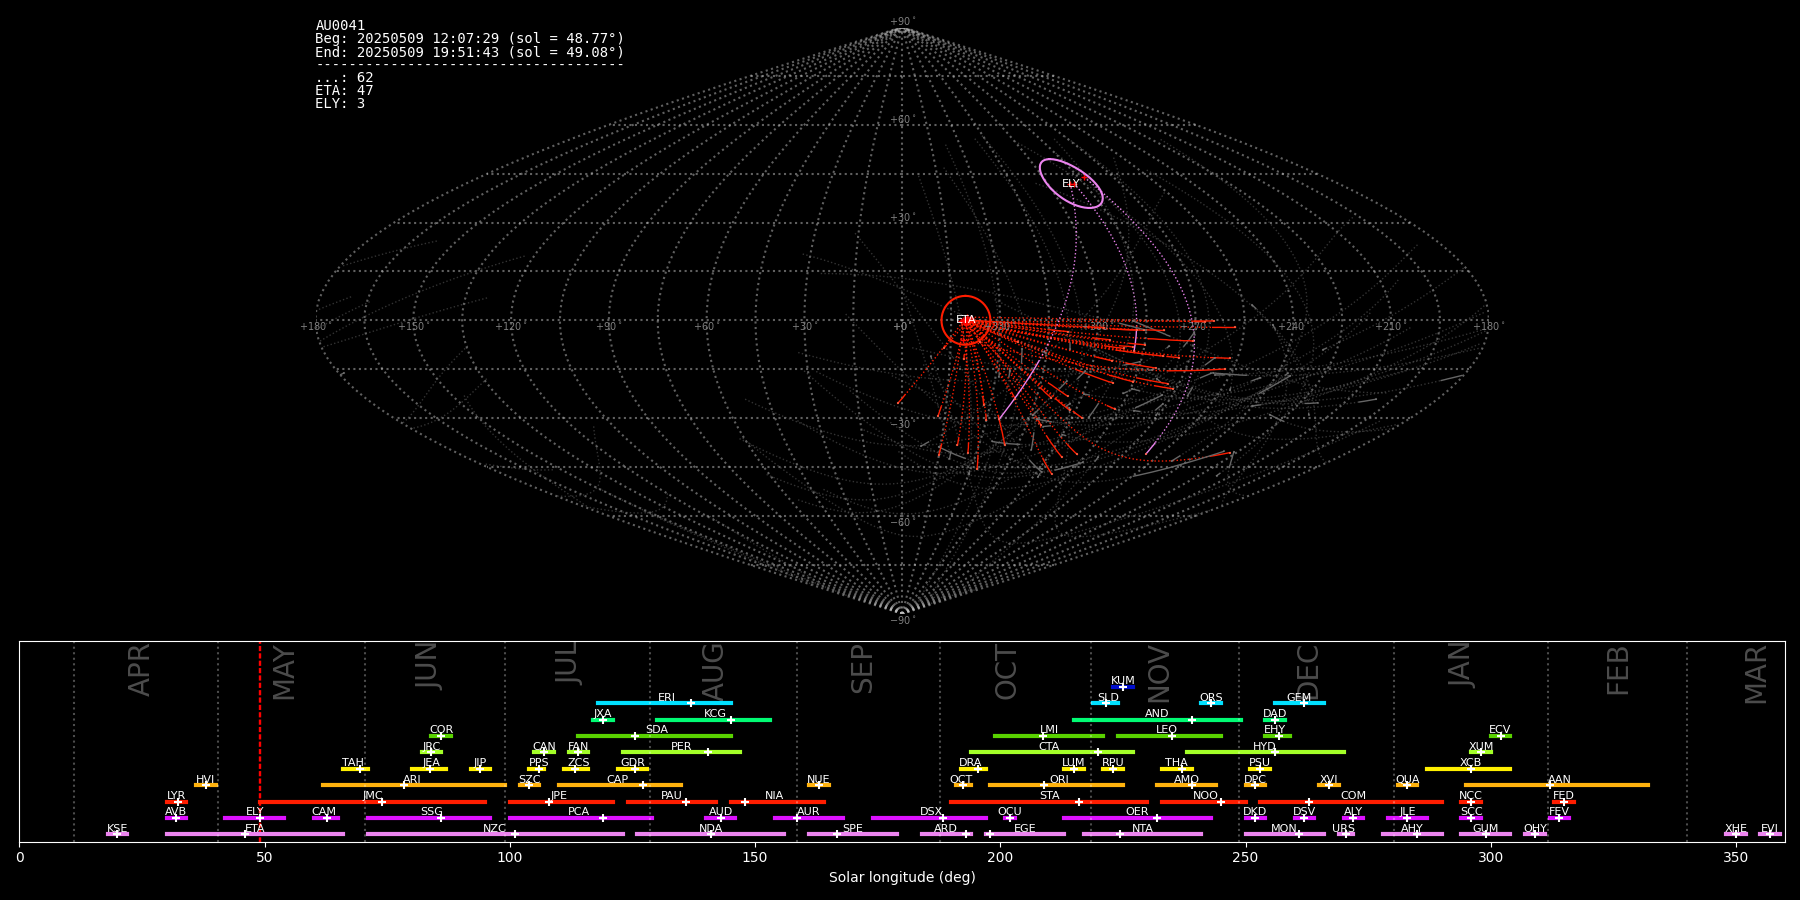Select the XHE shower bar label
The image size is (1800, 900).
pos(1736,829)
